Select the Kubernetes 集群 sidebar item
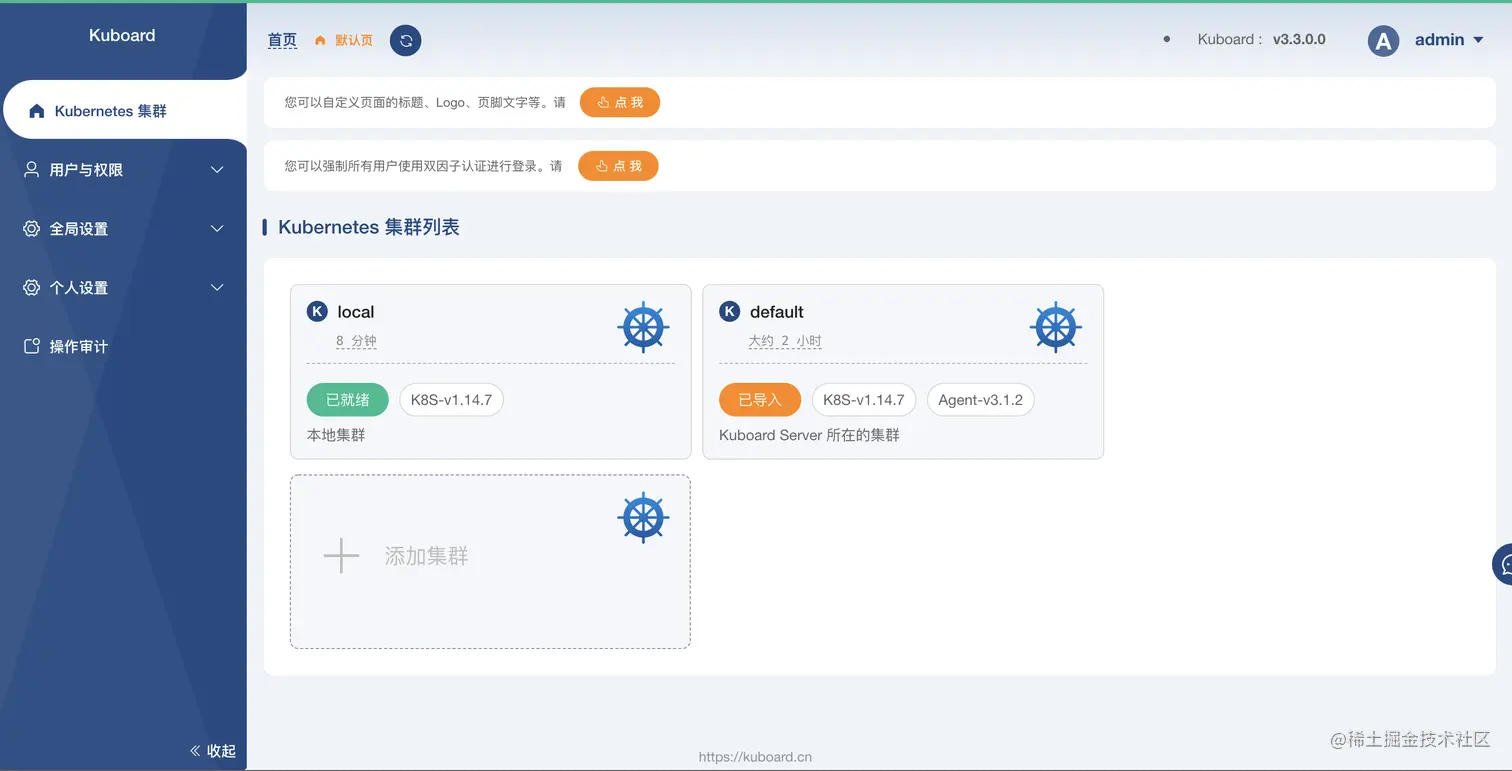Viewport: 1512px width, 771px height. 124,111
